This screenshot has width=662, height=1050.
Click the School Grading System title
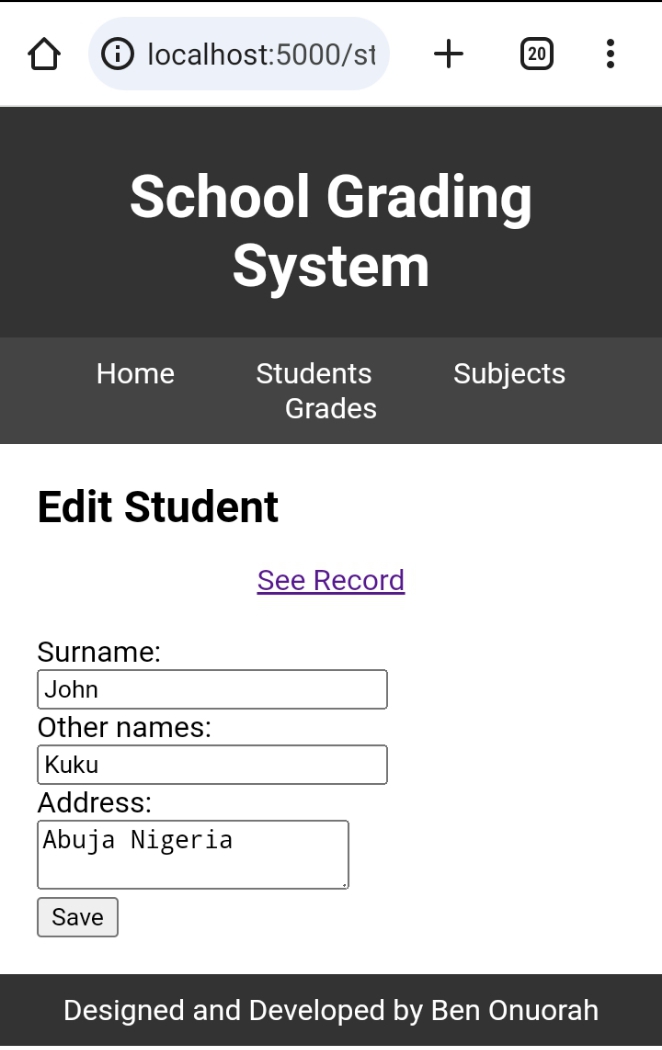[331, 231]
